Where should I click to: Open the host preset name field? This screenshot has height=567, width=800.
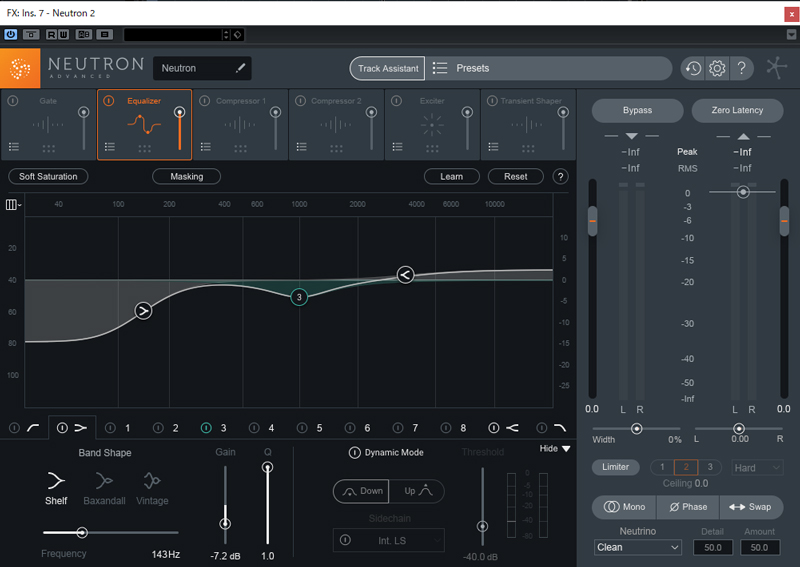172,34
